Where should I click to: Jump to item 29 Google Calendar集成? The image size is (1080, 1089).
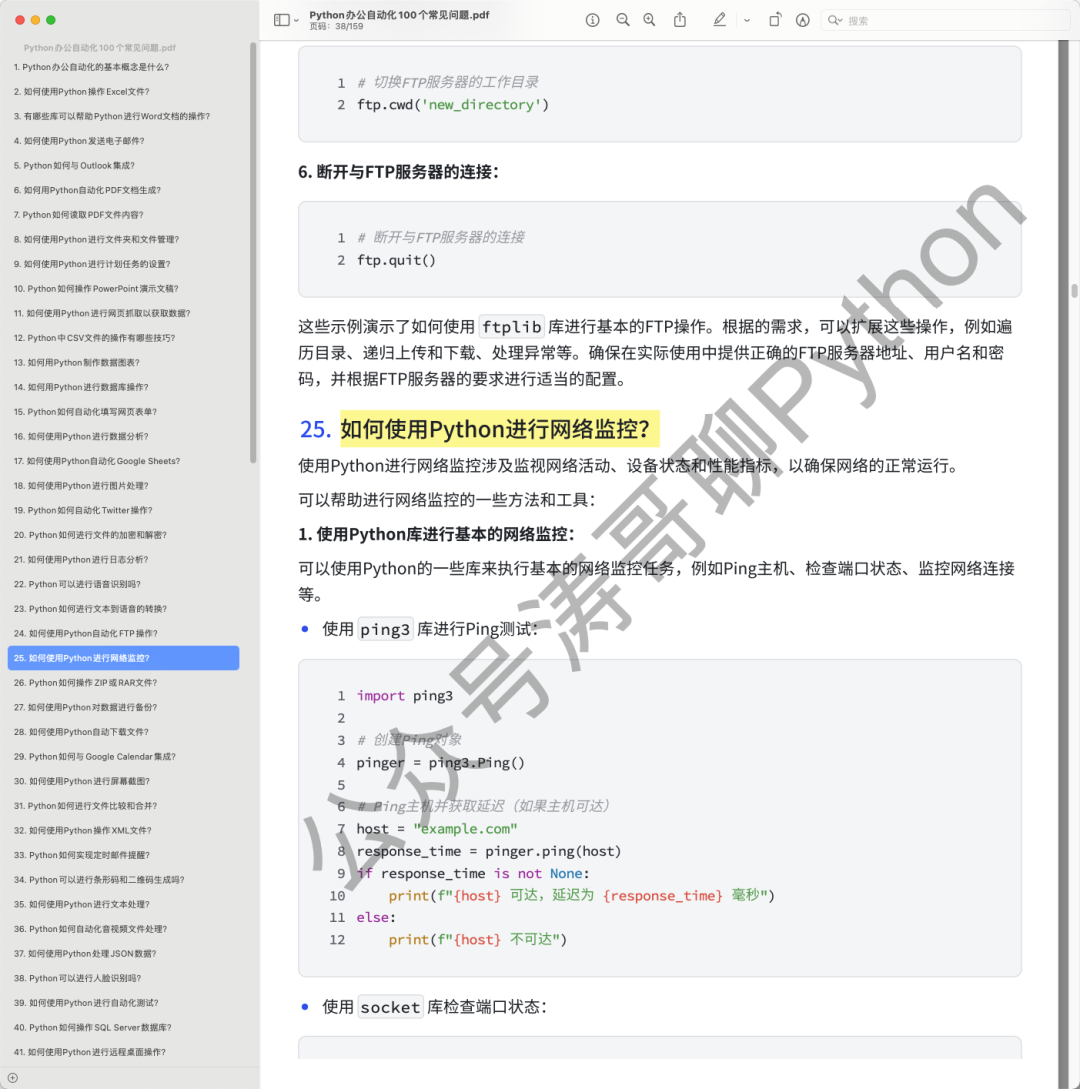(95, 757)
